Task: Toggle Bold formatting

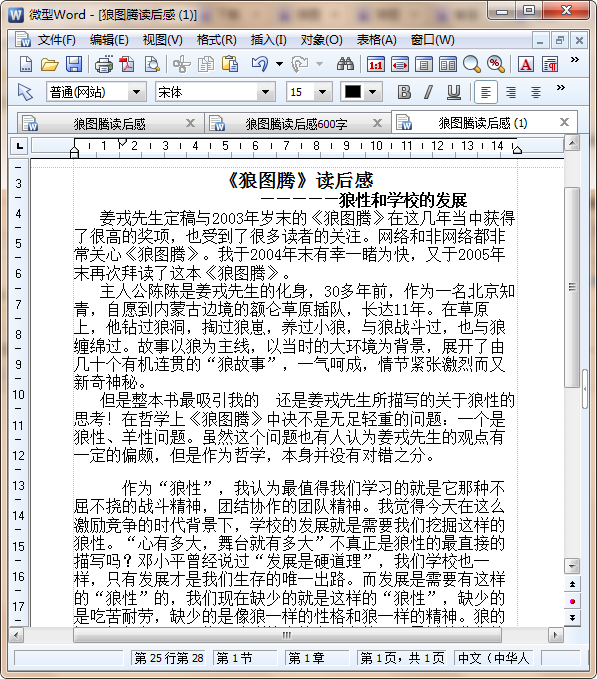Action: (x=404, y=92)
